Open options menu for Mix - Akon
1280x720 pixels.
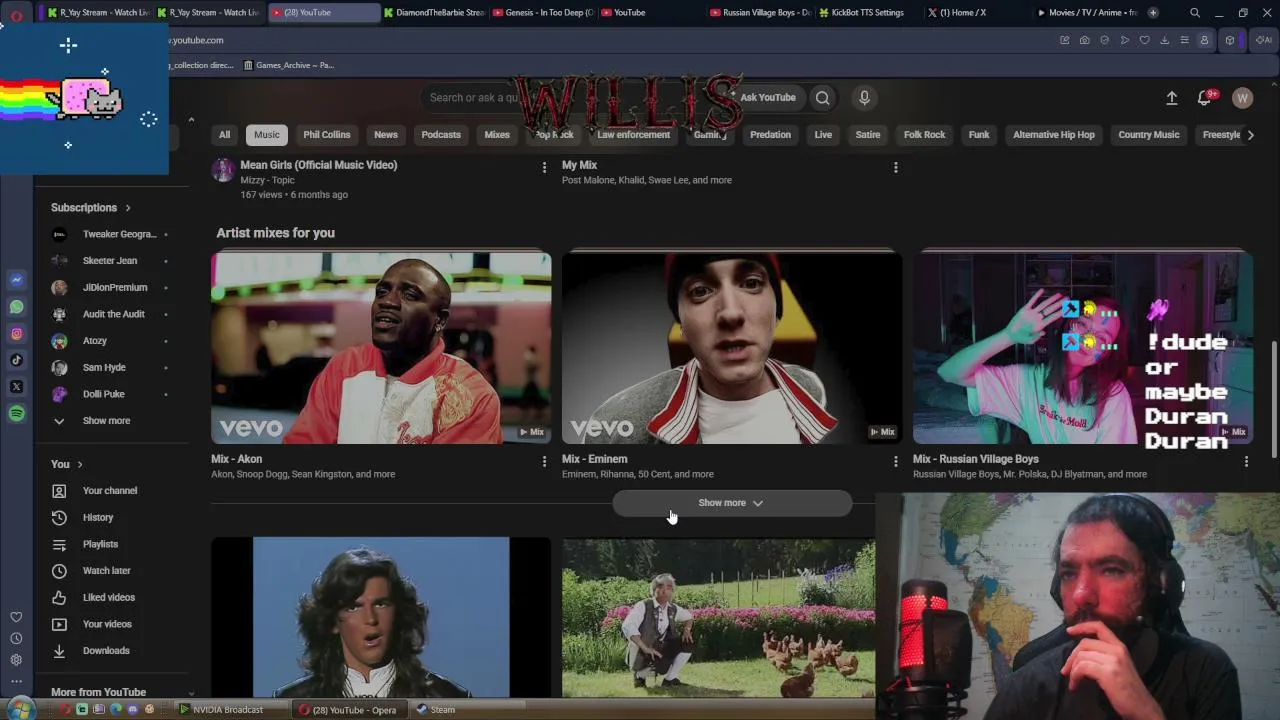(x=544, y=461)
